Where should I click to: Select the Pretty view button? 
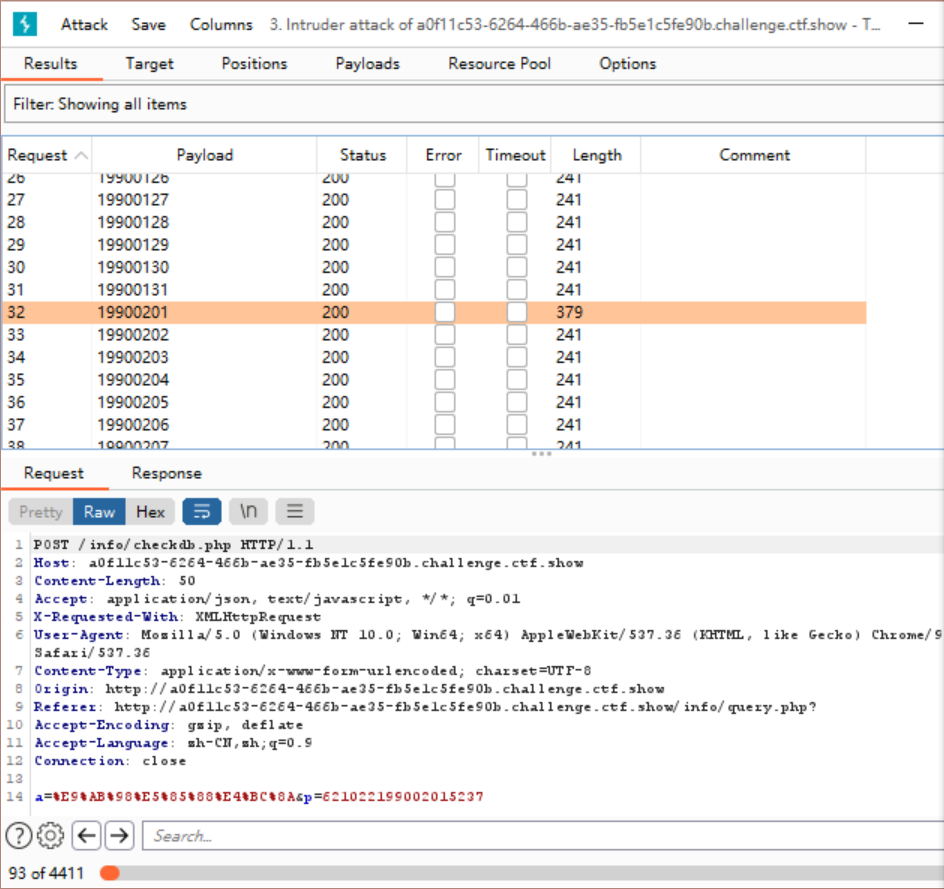40,512
